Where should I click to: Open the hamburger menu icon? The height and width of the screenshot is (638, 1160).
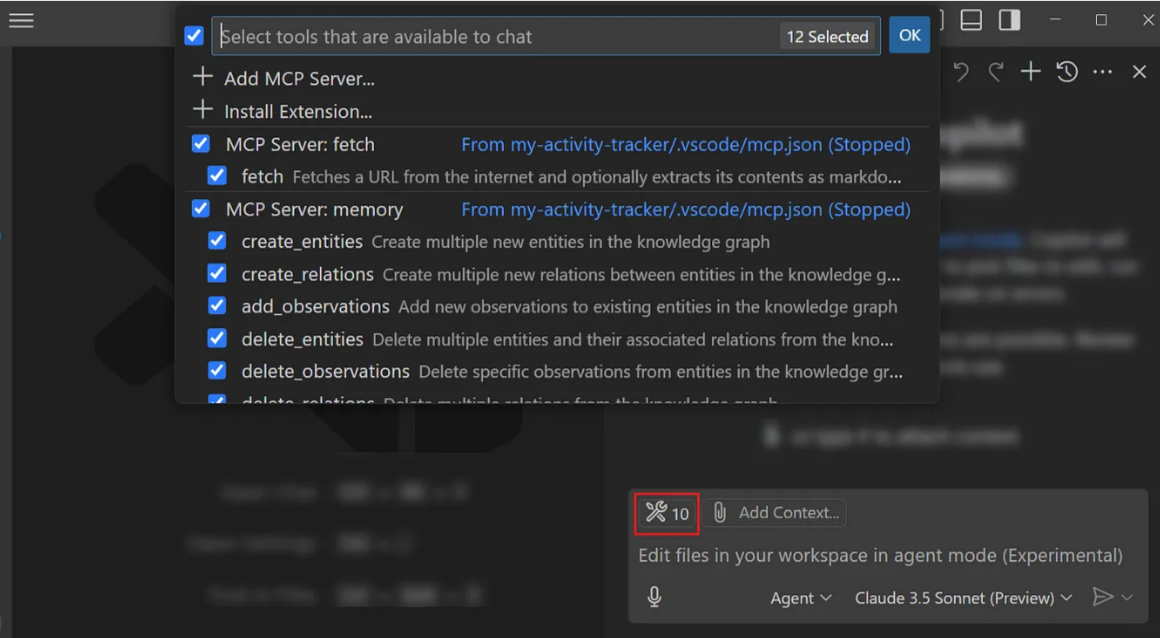click(x=21, y=21)
